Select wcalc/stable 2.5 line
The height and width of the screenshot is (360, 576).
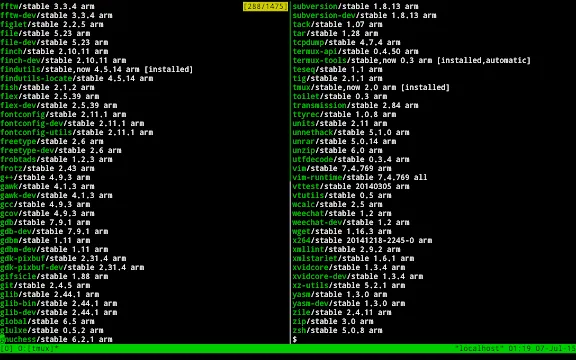tap(337, 204)
